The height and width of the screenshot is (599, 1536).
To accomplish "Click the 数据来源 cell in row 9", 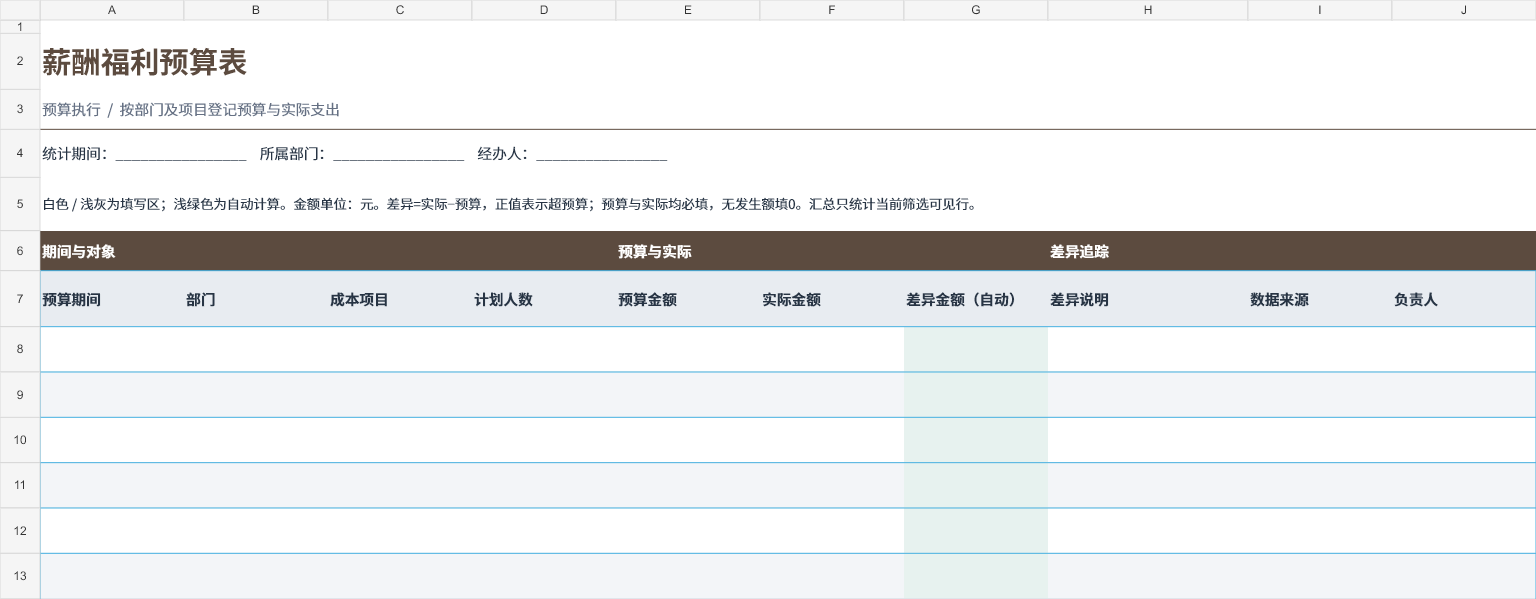I will (x=1320, y=395).
